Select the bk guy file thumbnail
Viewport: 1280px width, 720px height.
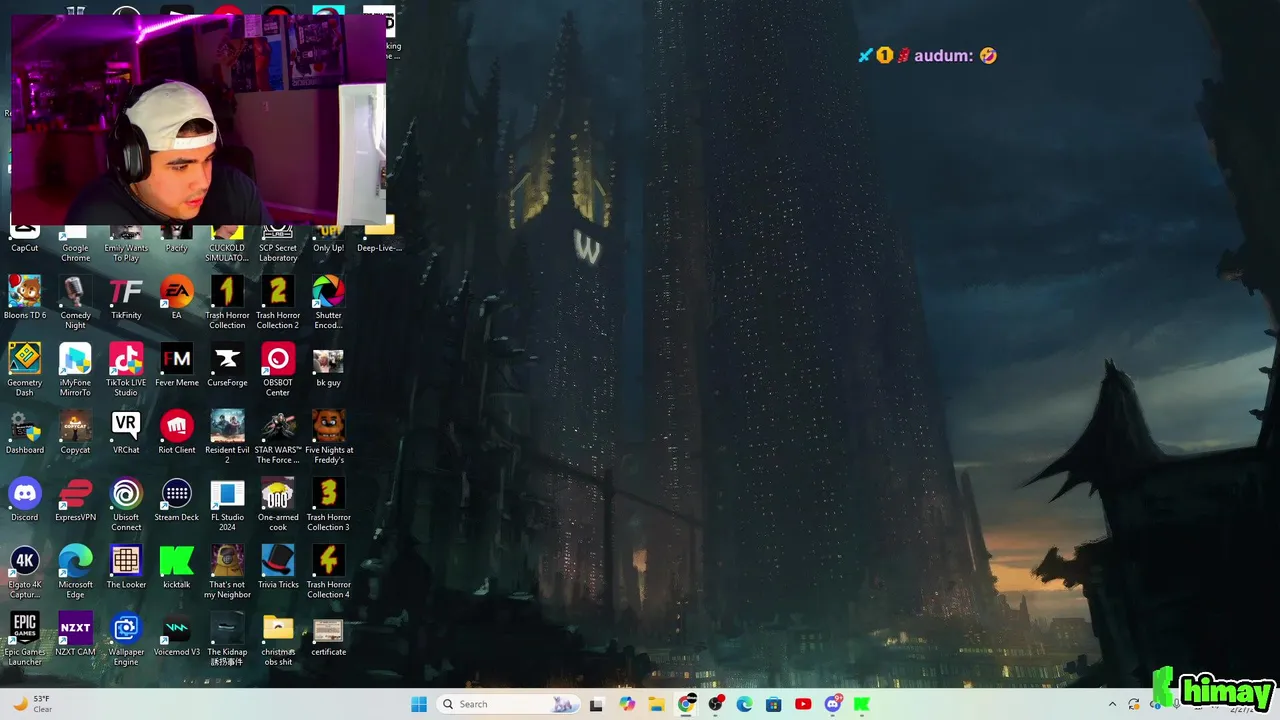coord(328,361)
